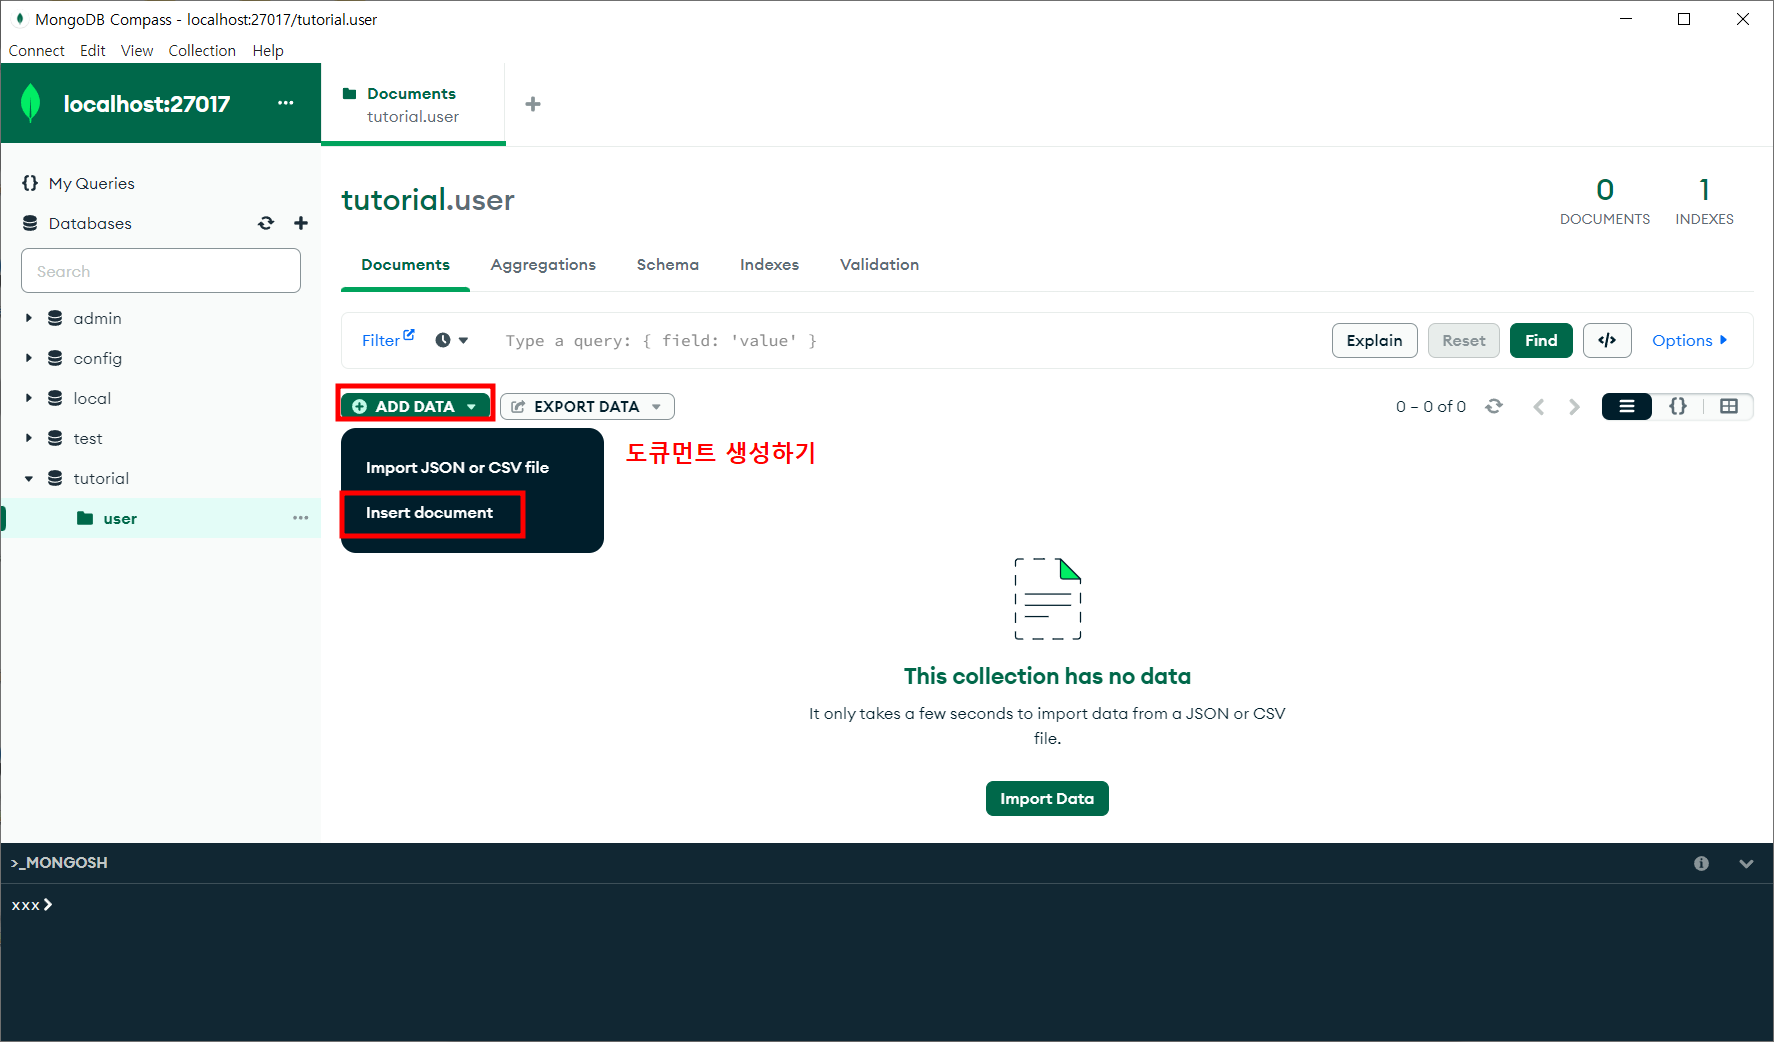Expand query Options
The image size is (1774, 1042).
(1689, 341)
